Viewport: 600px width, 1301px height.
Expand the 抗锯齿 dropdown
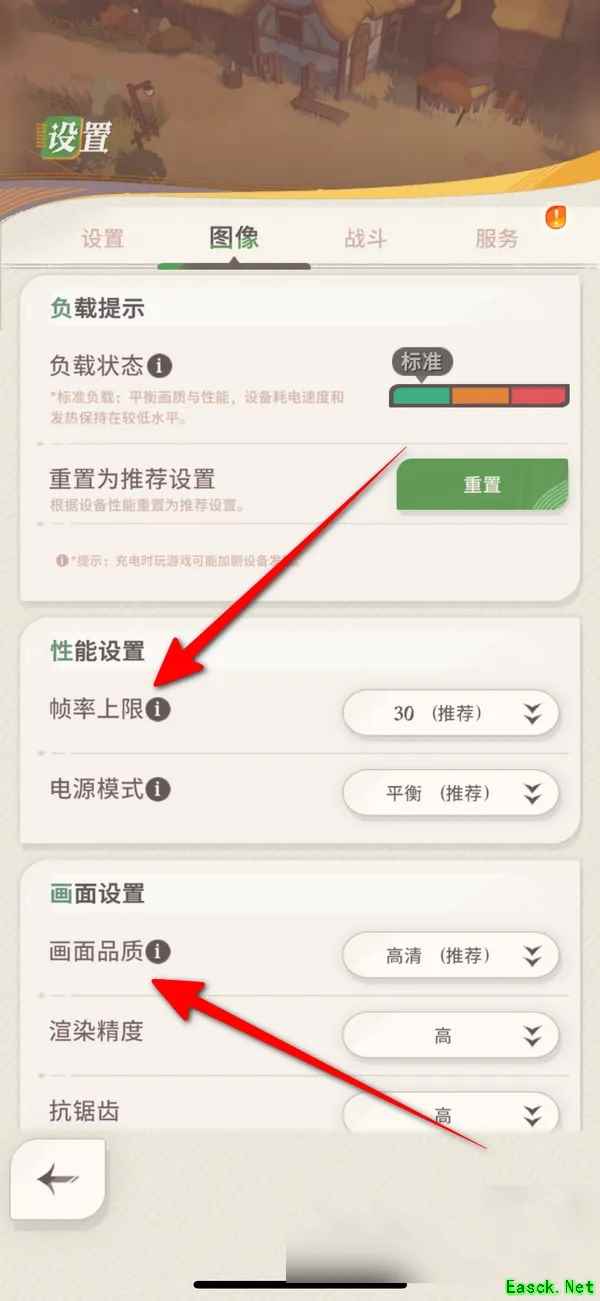tap(450, 1112)
